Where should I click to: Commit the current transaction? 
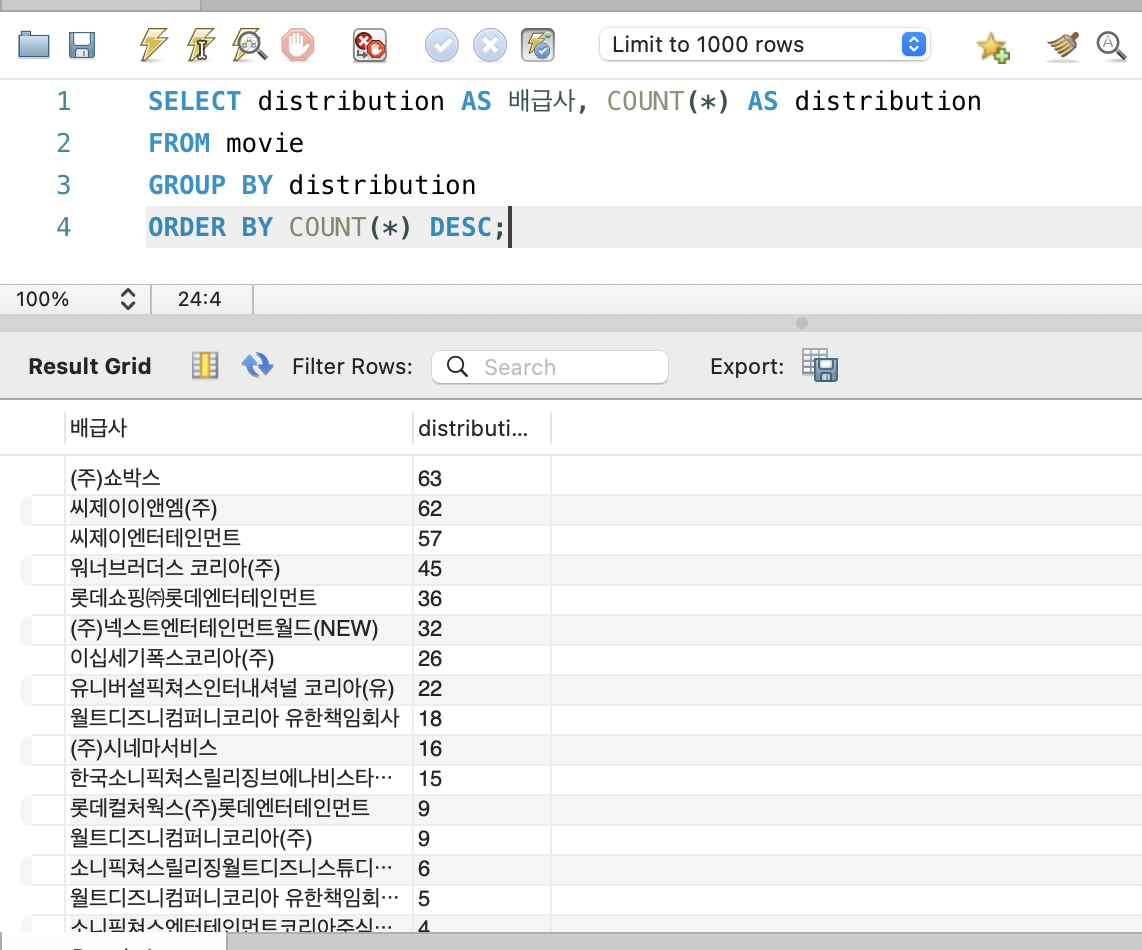coord(441,45)
